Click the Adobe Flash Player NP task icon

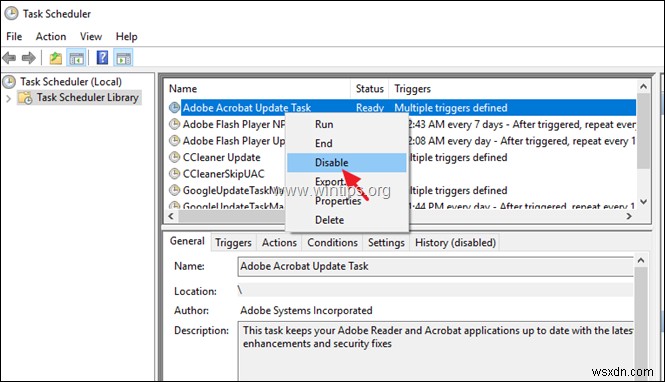(174, 124)
